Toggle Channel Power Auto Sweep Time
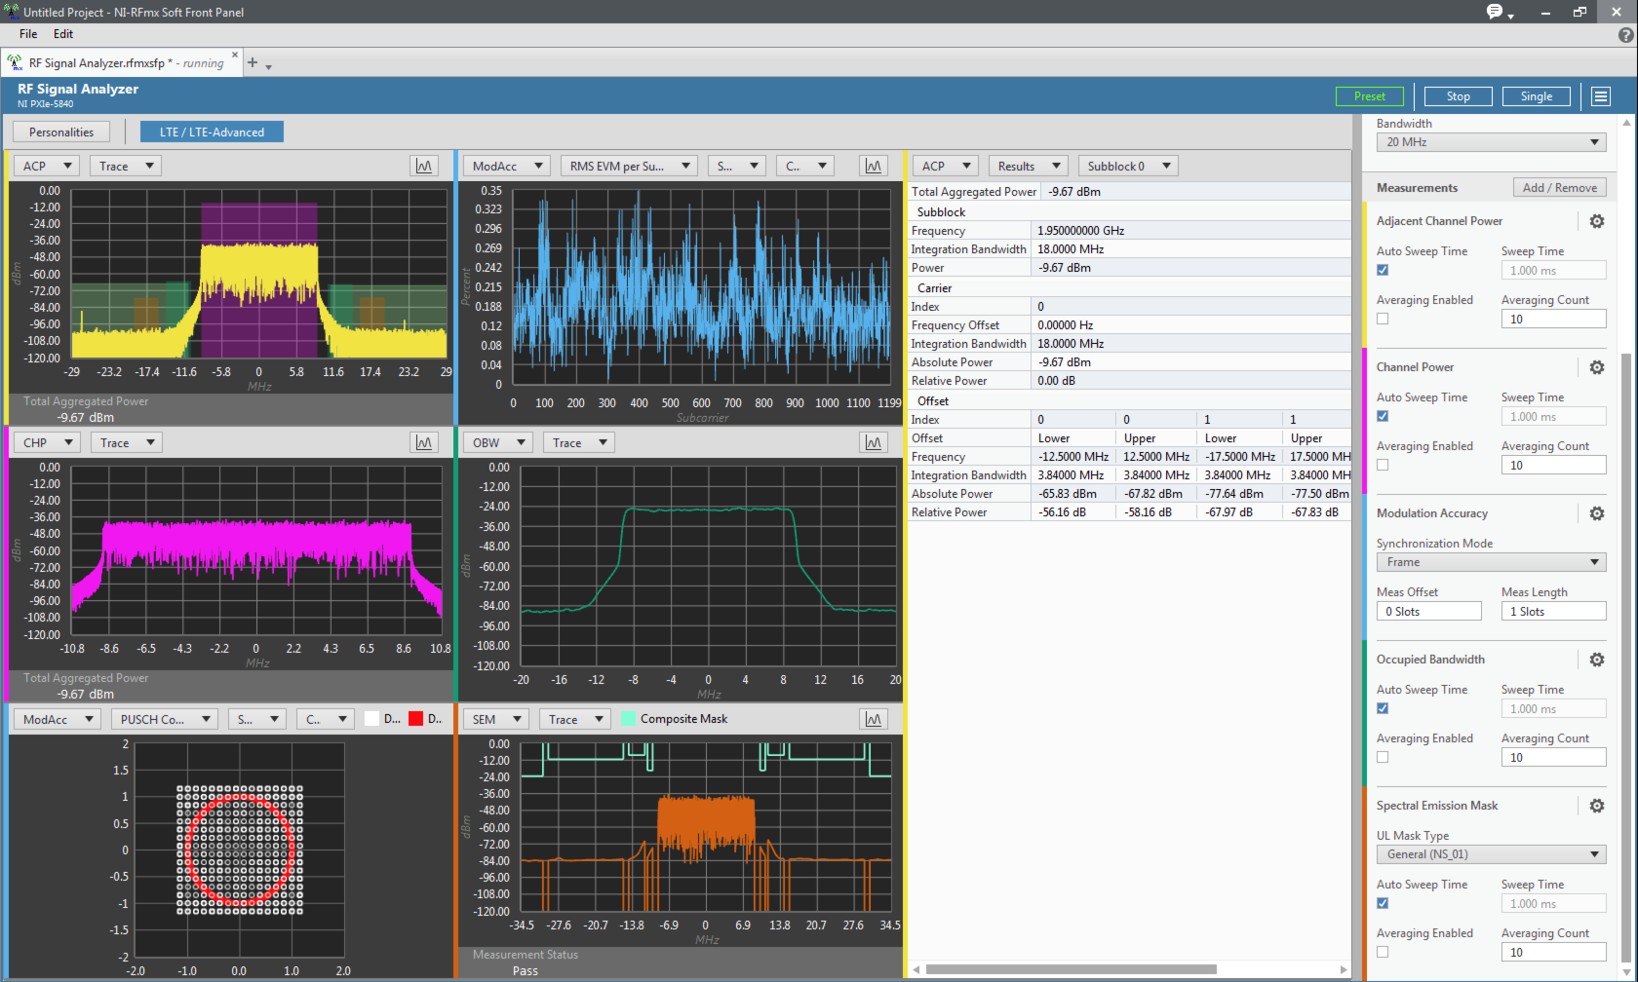 pyautogui.click(x=1382, y=416)
